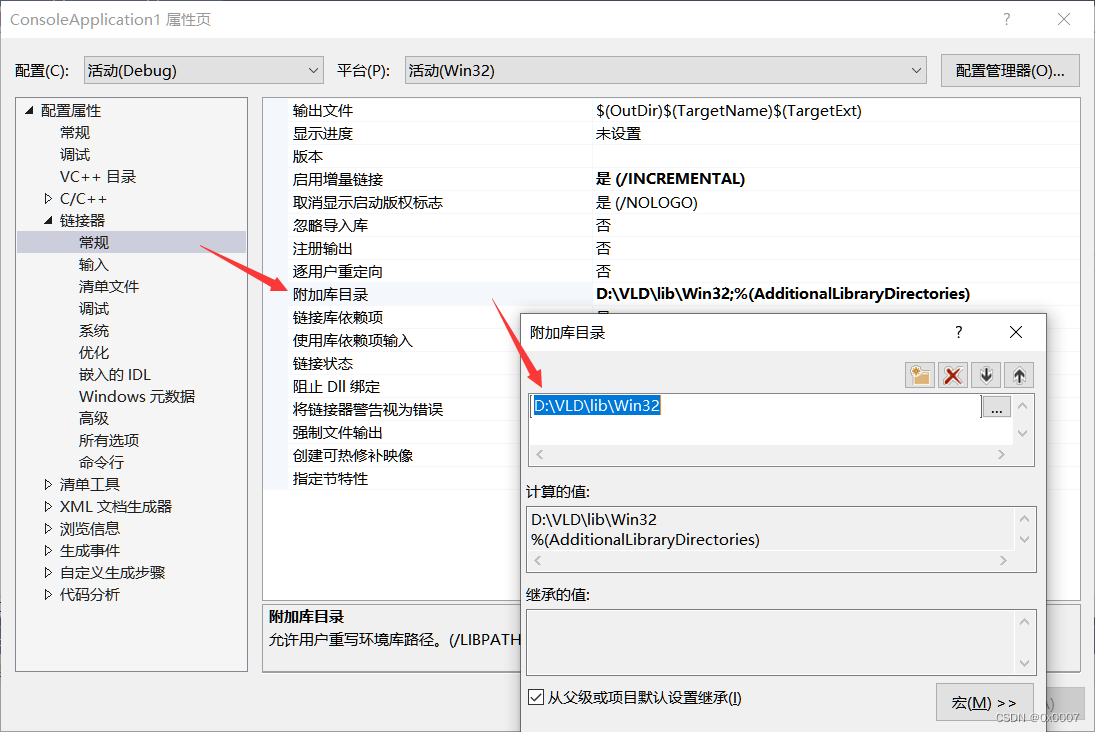Image resolution: width=1095 pixels, height=732 pixels.
Task: Click scroll-up arrow in 继承的值 box
Action: [1024, 622]
